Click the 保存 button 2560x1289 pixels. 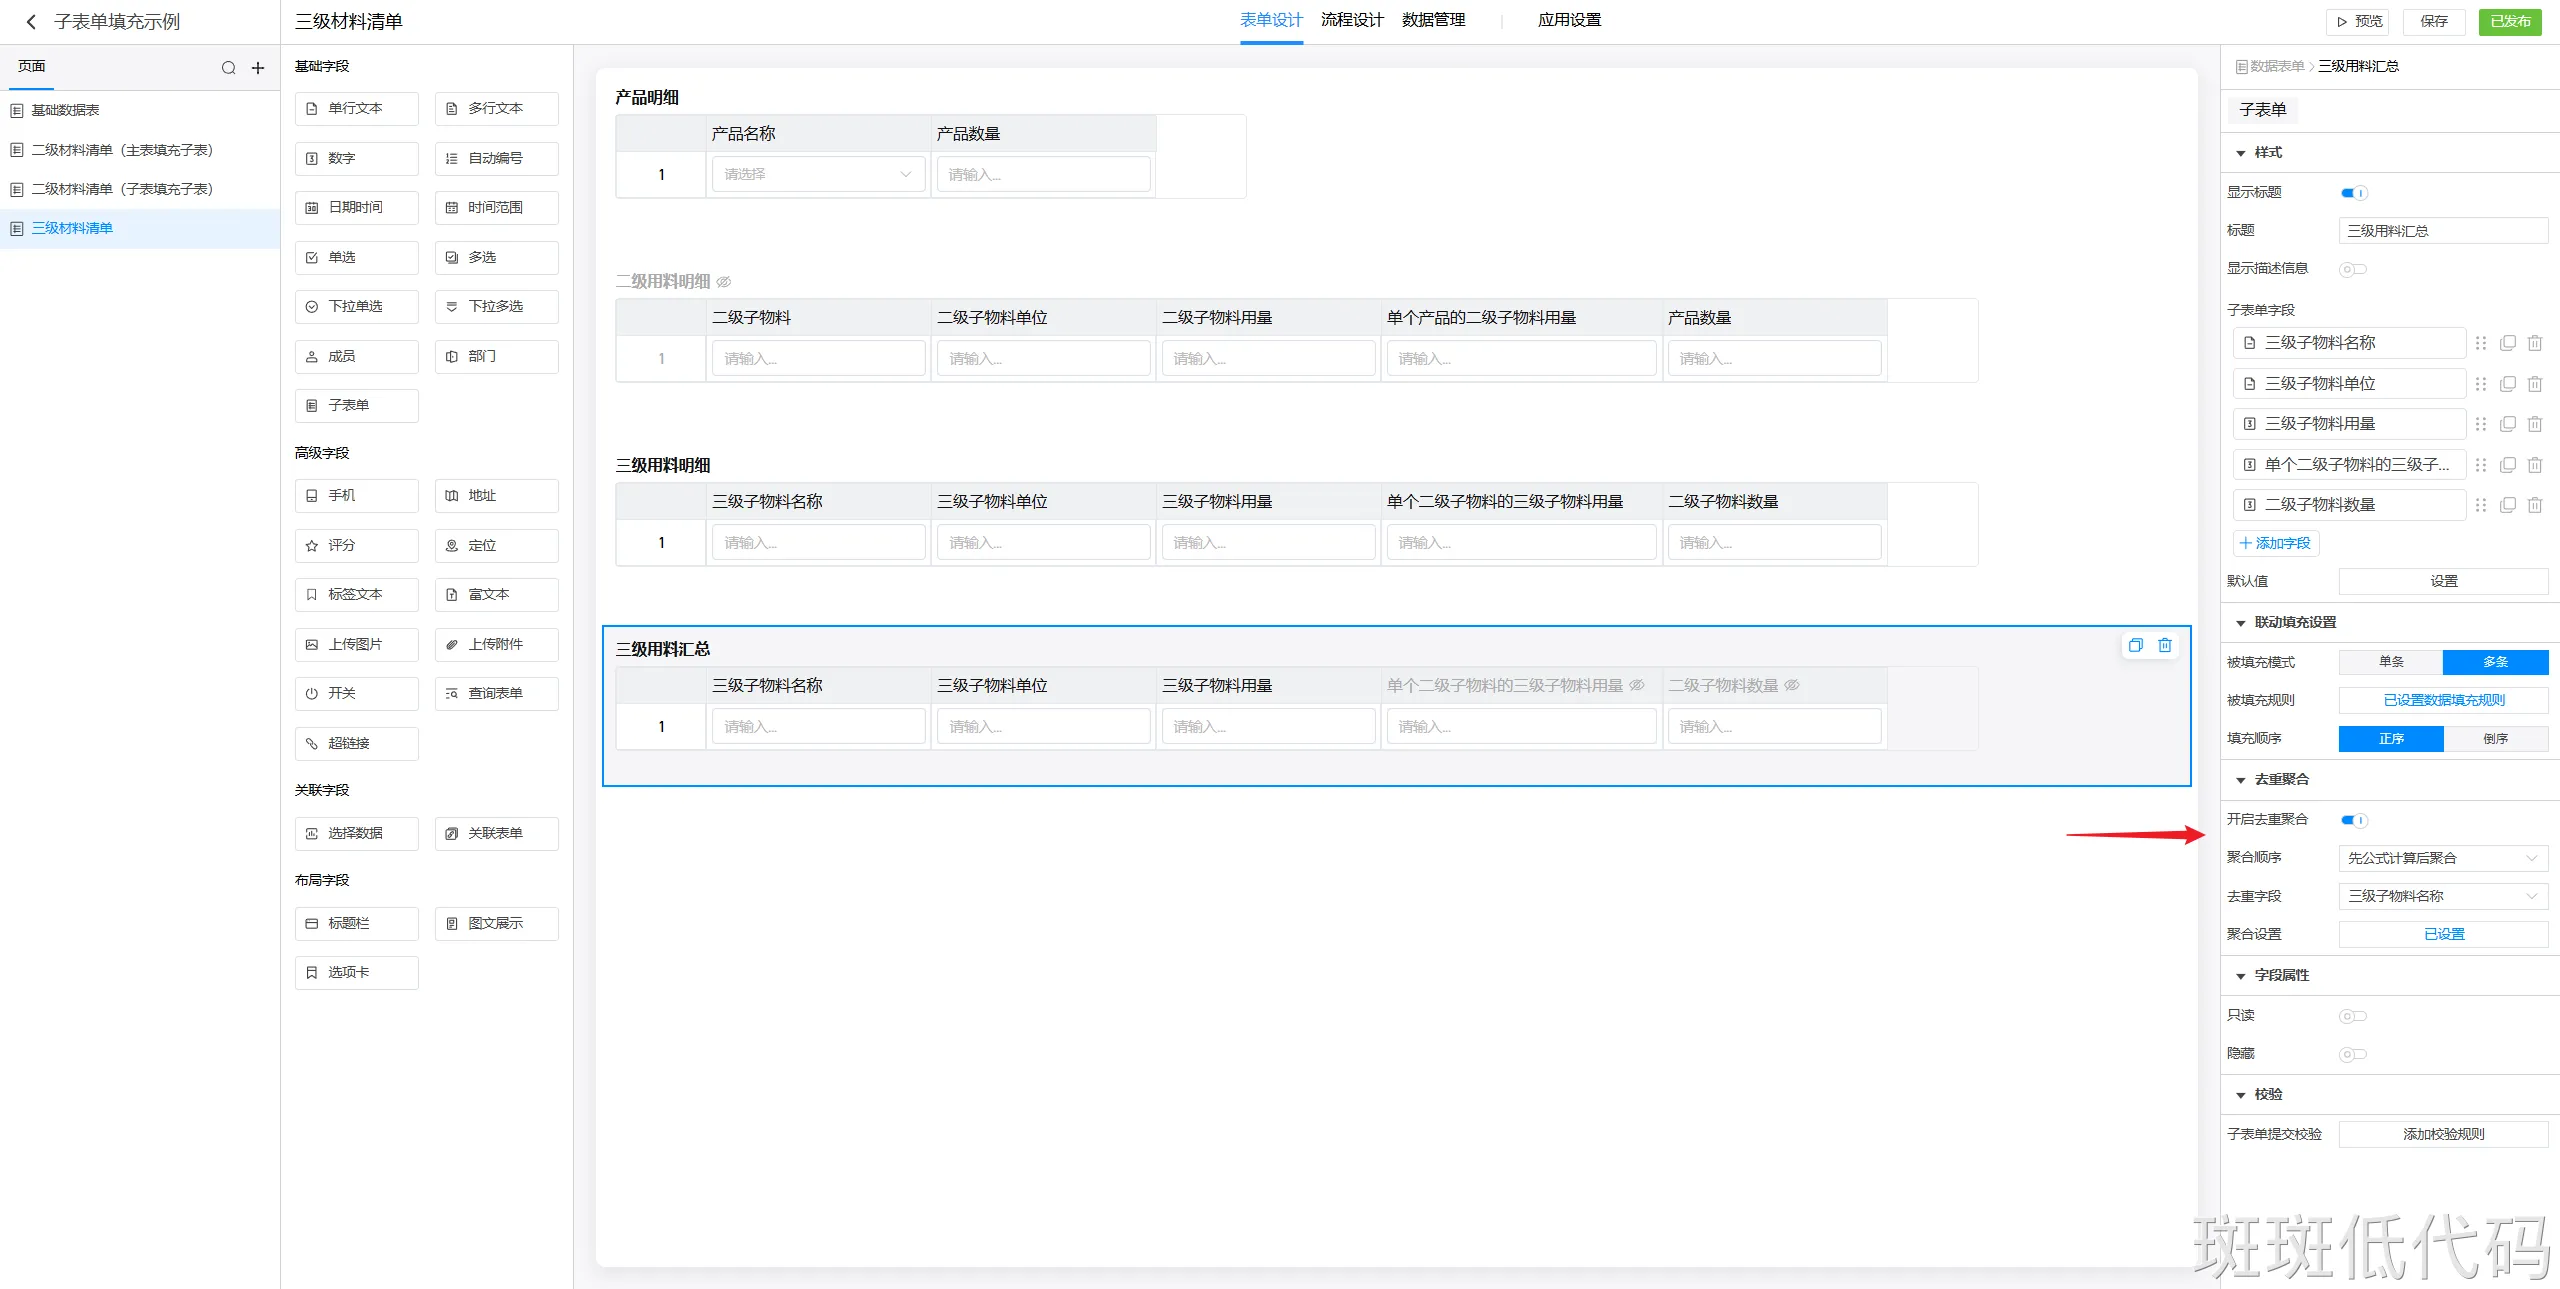[x=2434, y=21]
